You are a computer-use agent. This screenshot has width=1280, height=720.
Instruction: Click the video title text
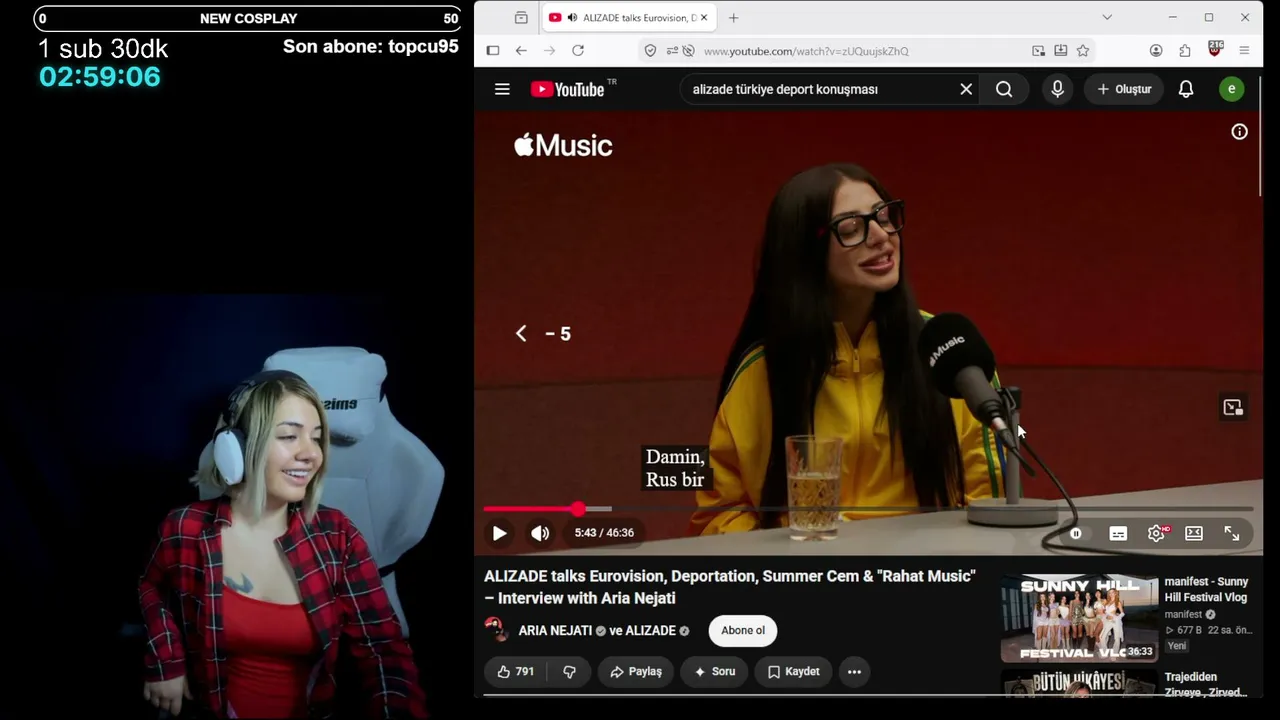pos(729,587)
